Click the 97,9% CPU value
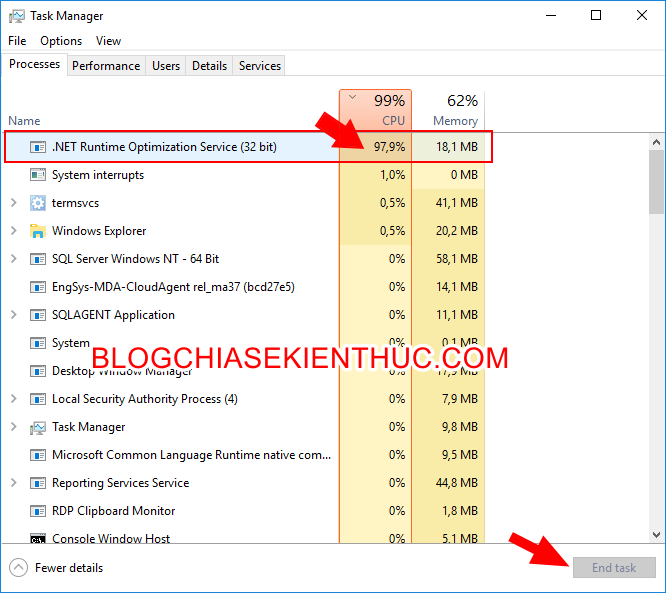Screen dimensions: 666x593 (389, 147)
